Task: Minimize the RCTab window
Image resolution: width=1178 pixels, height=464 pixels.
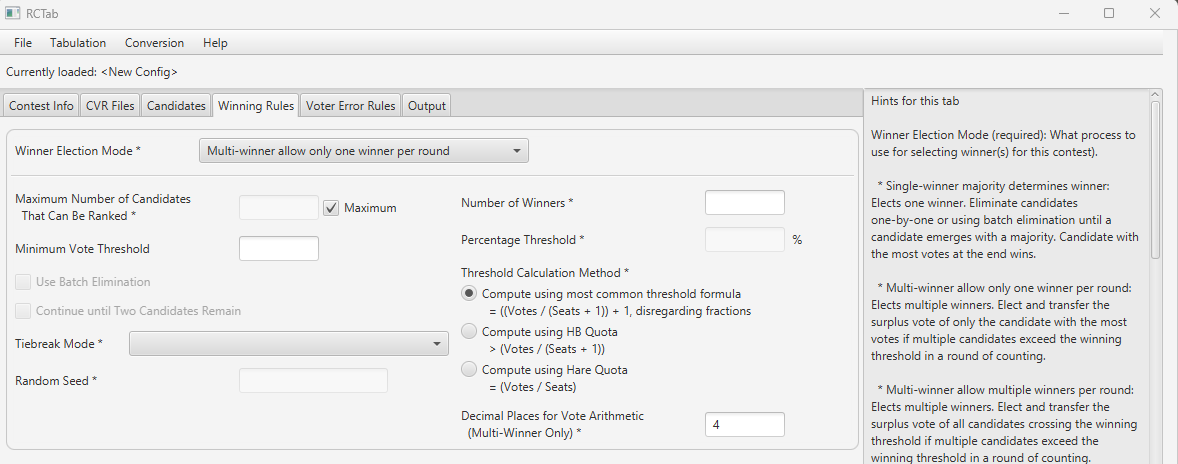Action: tap(1063, 13)
